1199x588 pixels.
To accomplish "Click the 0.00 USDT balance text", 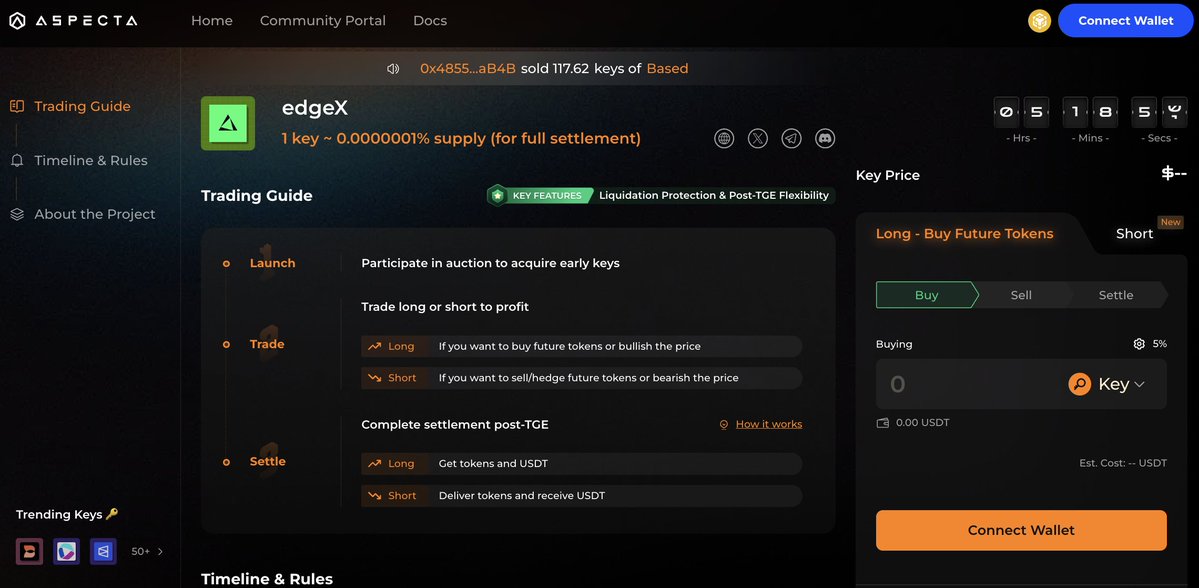I will tap(923, 423).
